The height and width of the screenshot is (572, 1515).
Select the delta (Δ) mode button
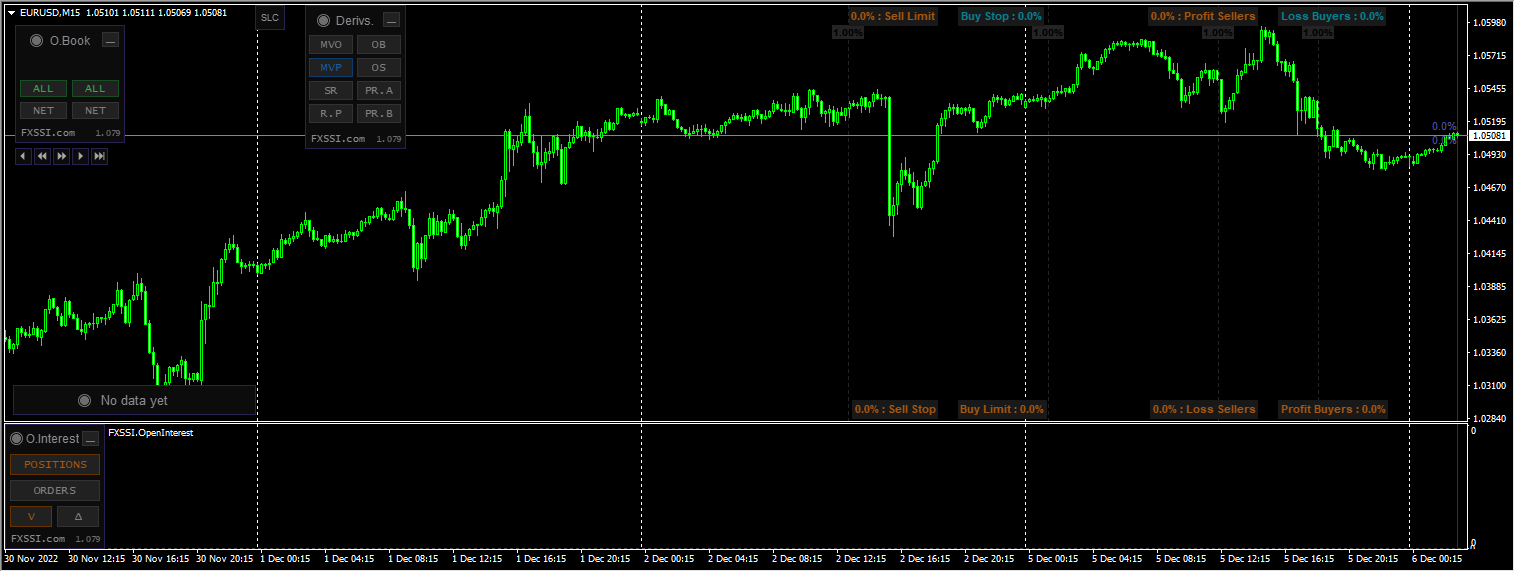(x=79, y=517)
